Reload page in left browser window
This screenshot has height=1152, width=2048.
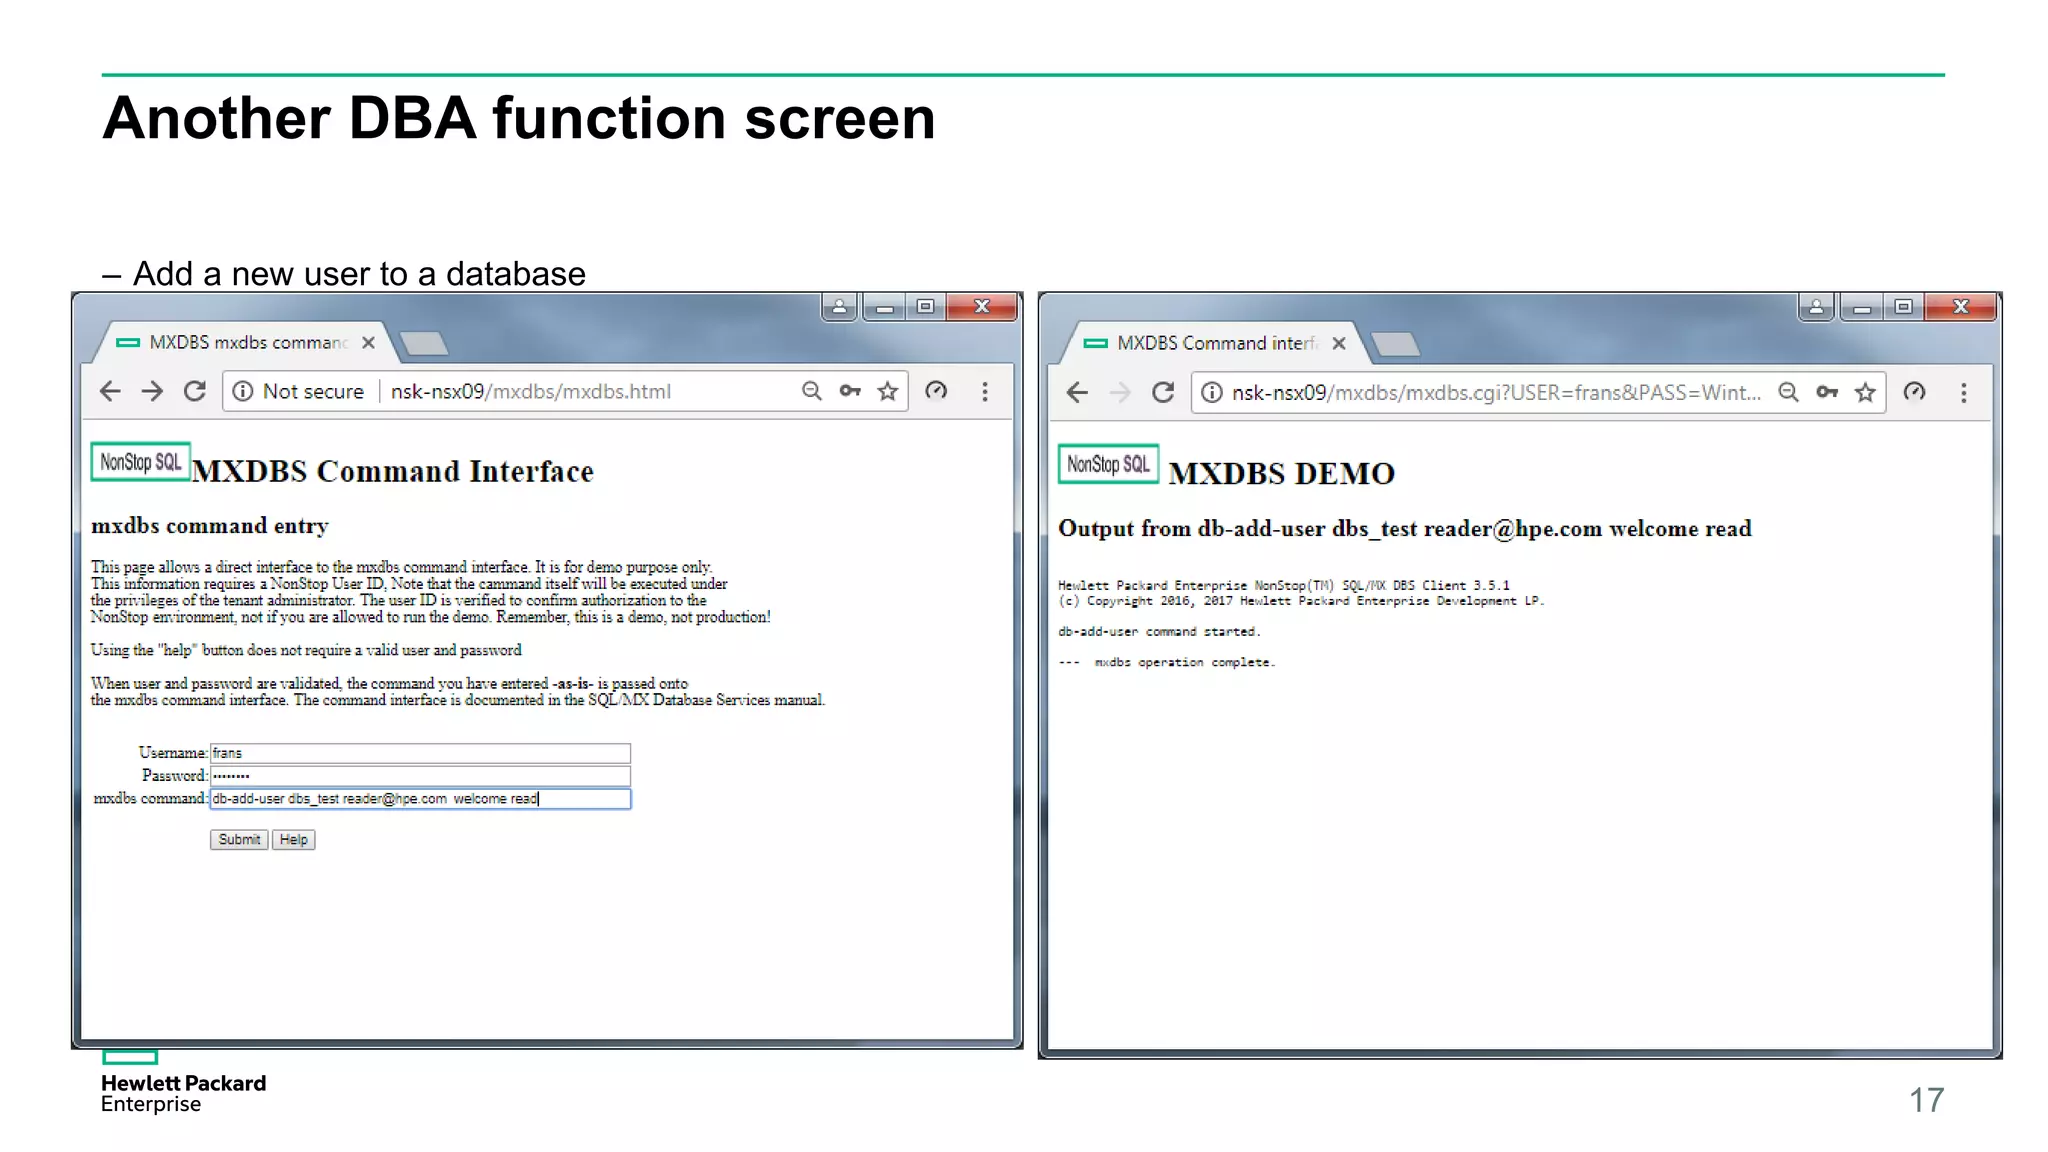coord(195,391)
